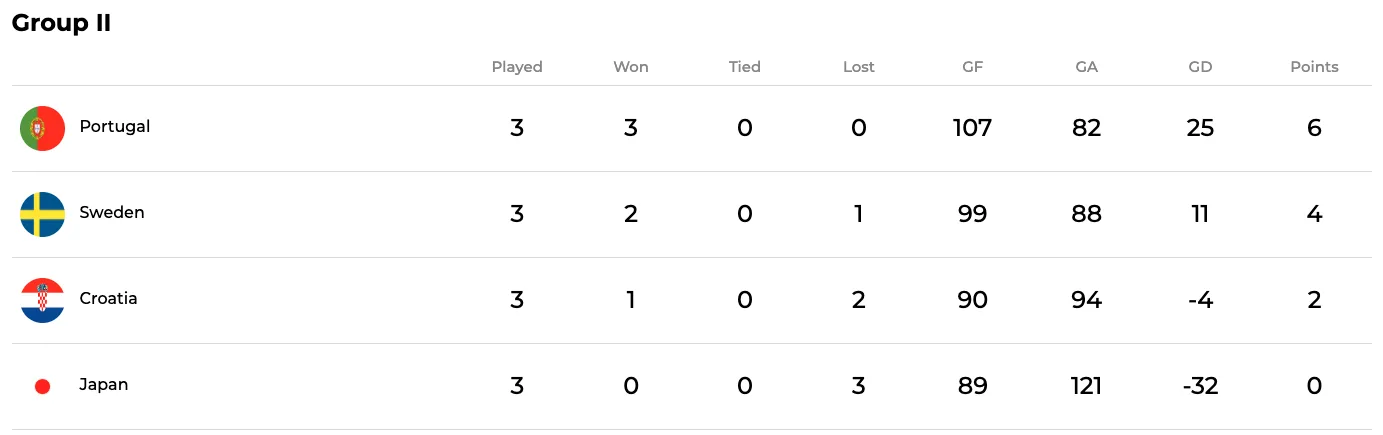
Task: Click Sweden's GF value of 99
Action: 973,214
